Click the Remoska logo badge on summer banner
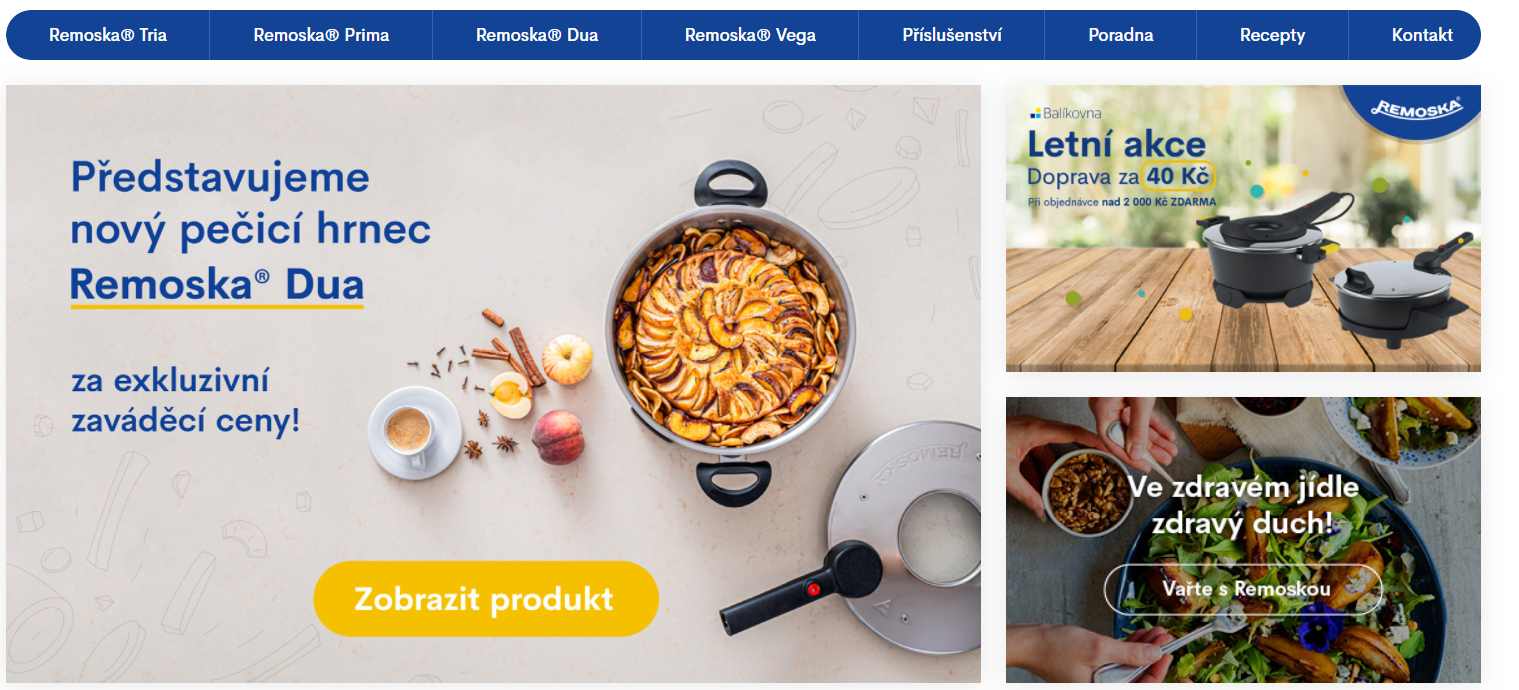 coord(1415,108)
